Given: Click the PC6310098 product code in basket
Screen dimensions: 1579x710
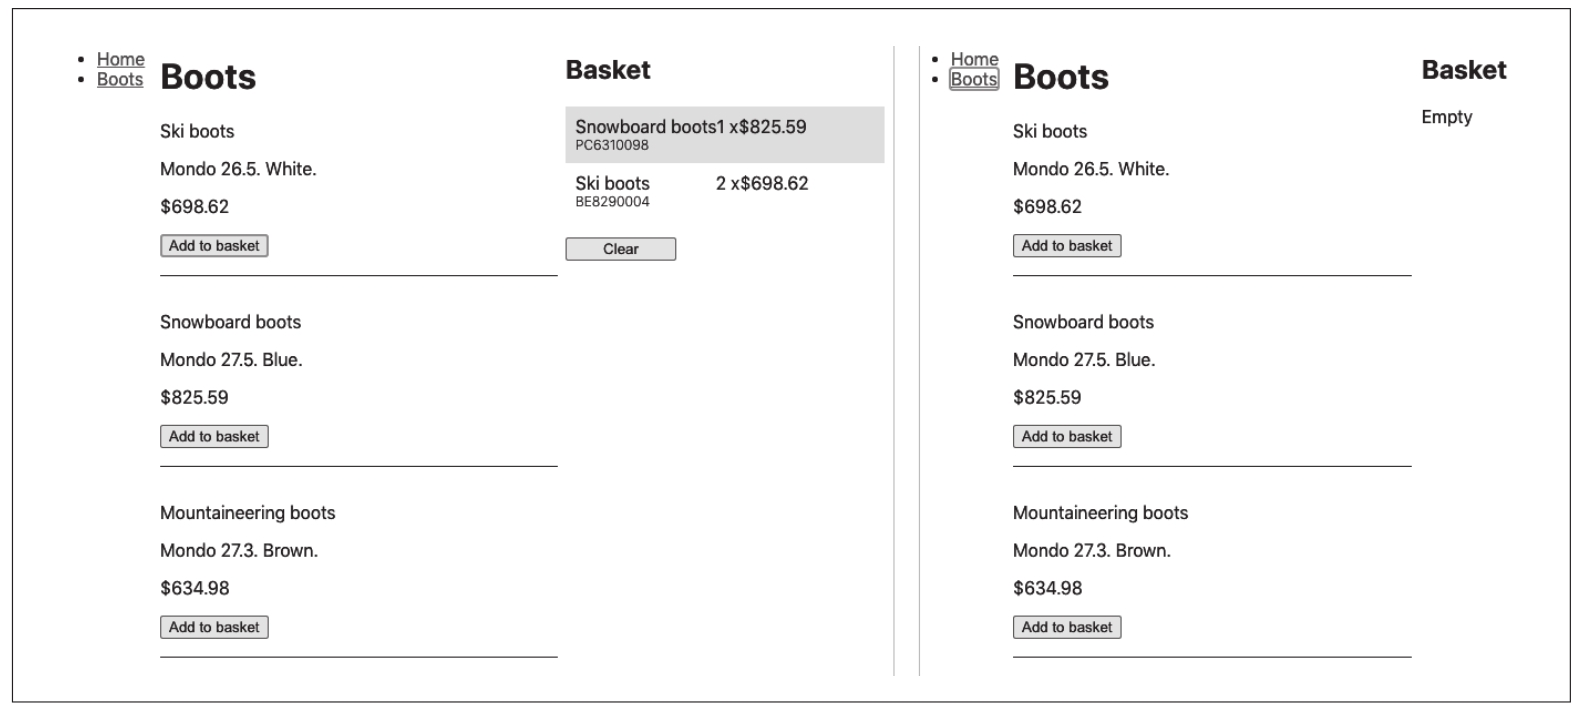Looking at the screenshot, I should [612, 146].
